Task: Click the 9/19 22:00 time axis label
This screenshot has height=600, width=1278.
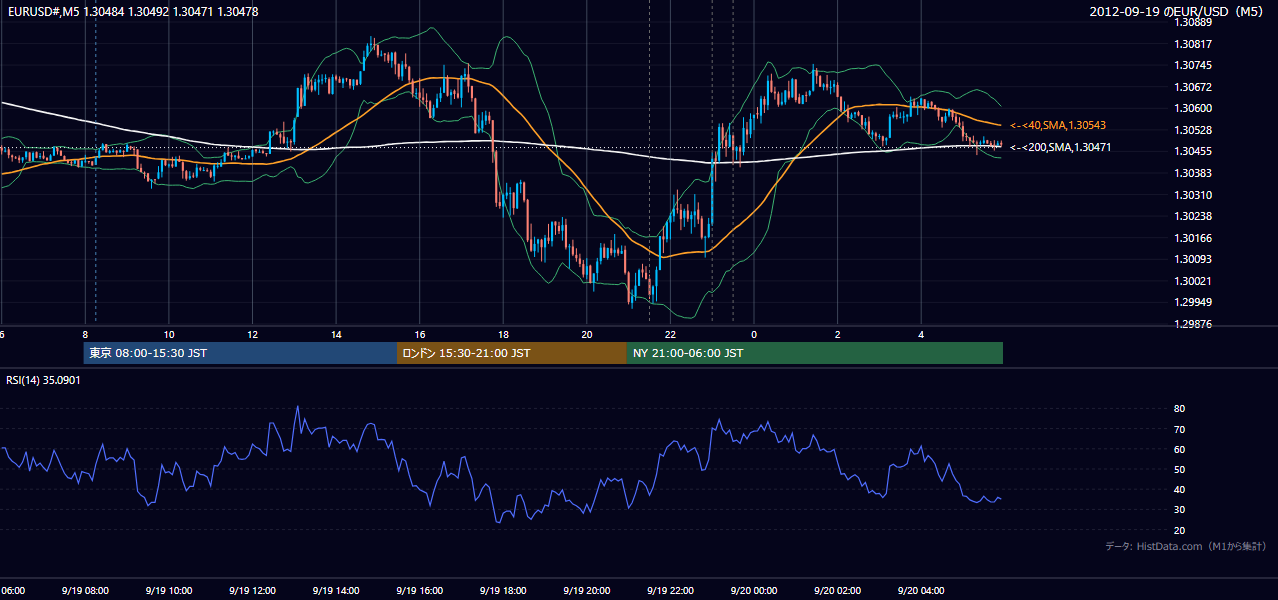Action: (671, 591)
